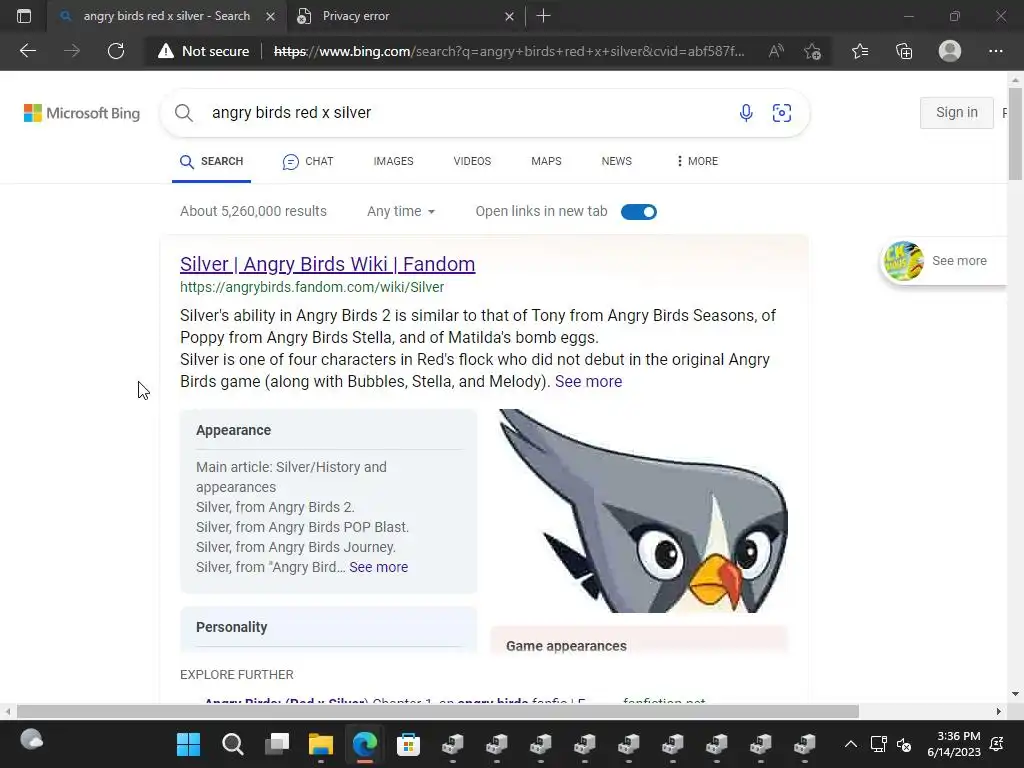Click See more after the Silver description

click(588, 381)
